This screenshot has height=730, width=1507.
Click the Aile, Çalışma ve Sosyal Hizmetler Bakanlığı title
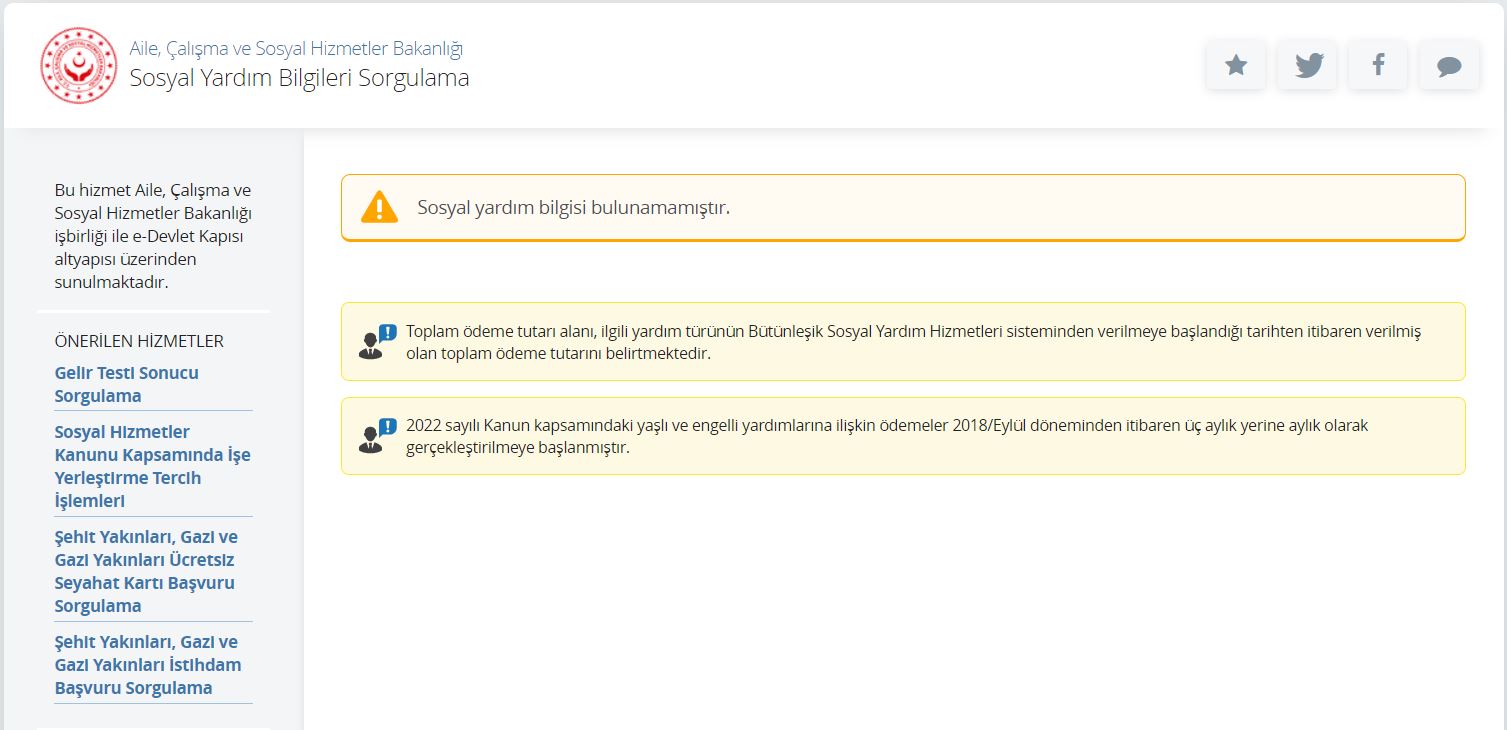[296, 48]
